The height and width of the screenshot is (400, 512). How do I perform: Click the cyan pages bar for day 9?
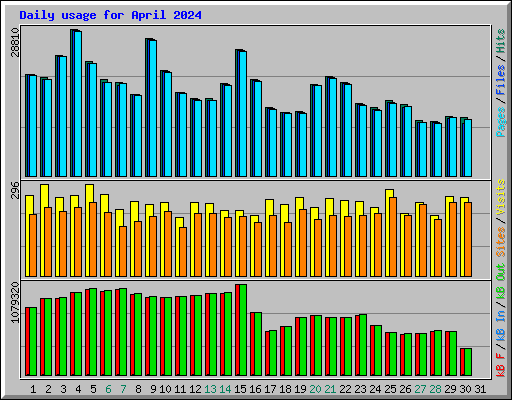[x=153, y=109]
